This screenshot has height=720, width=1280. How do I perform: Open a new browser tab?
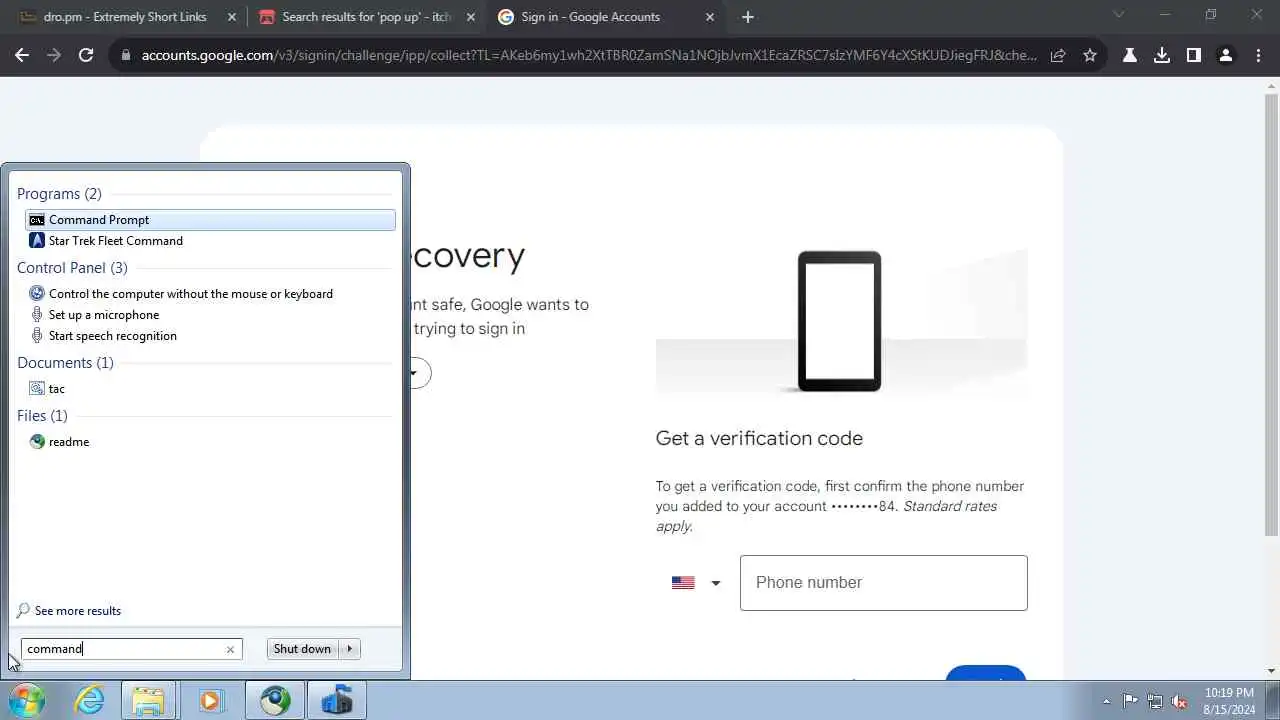point(748,17)
